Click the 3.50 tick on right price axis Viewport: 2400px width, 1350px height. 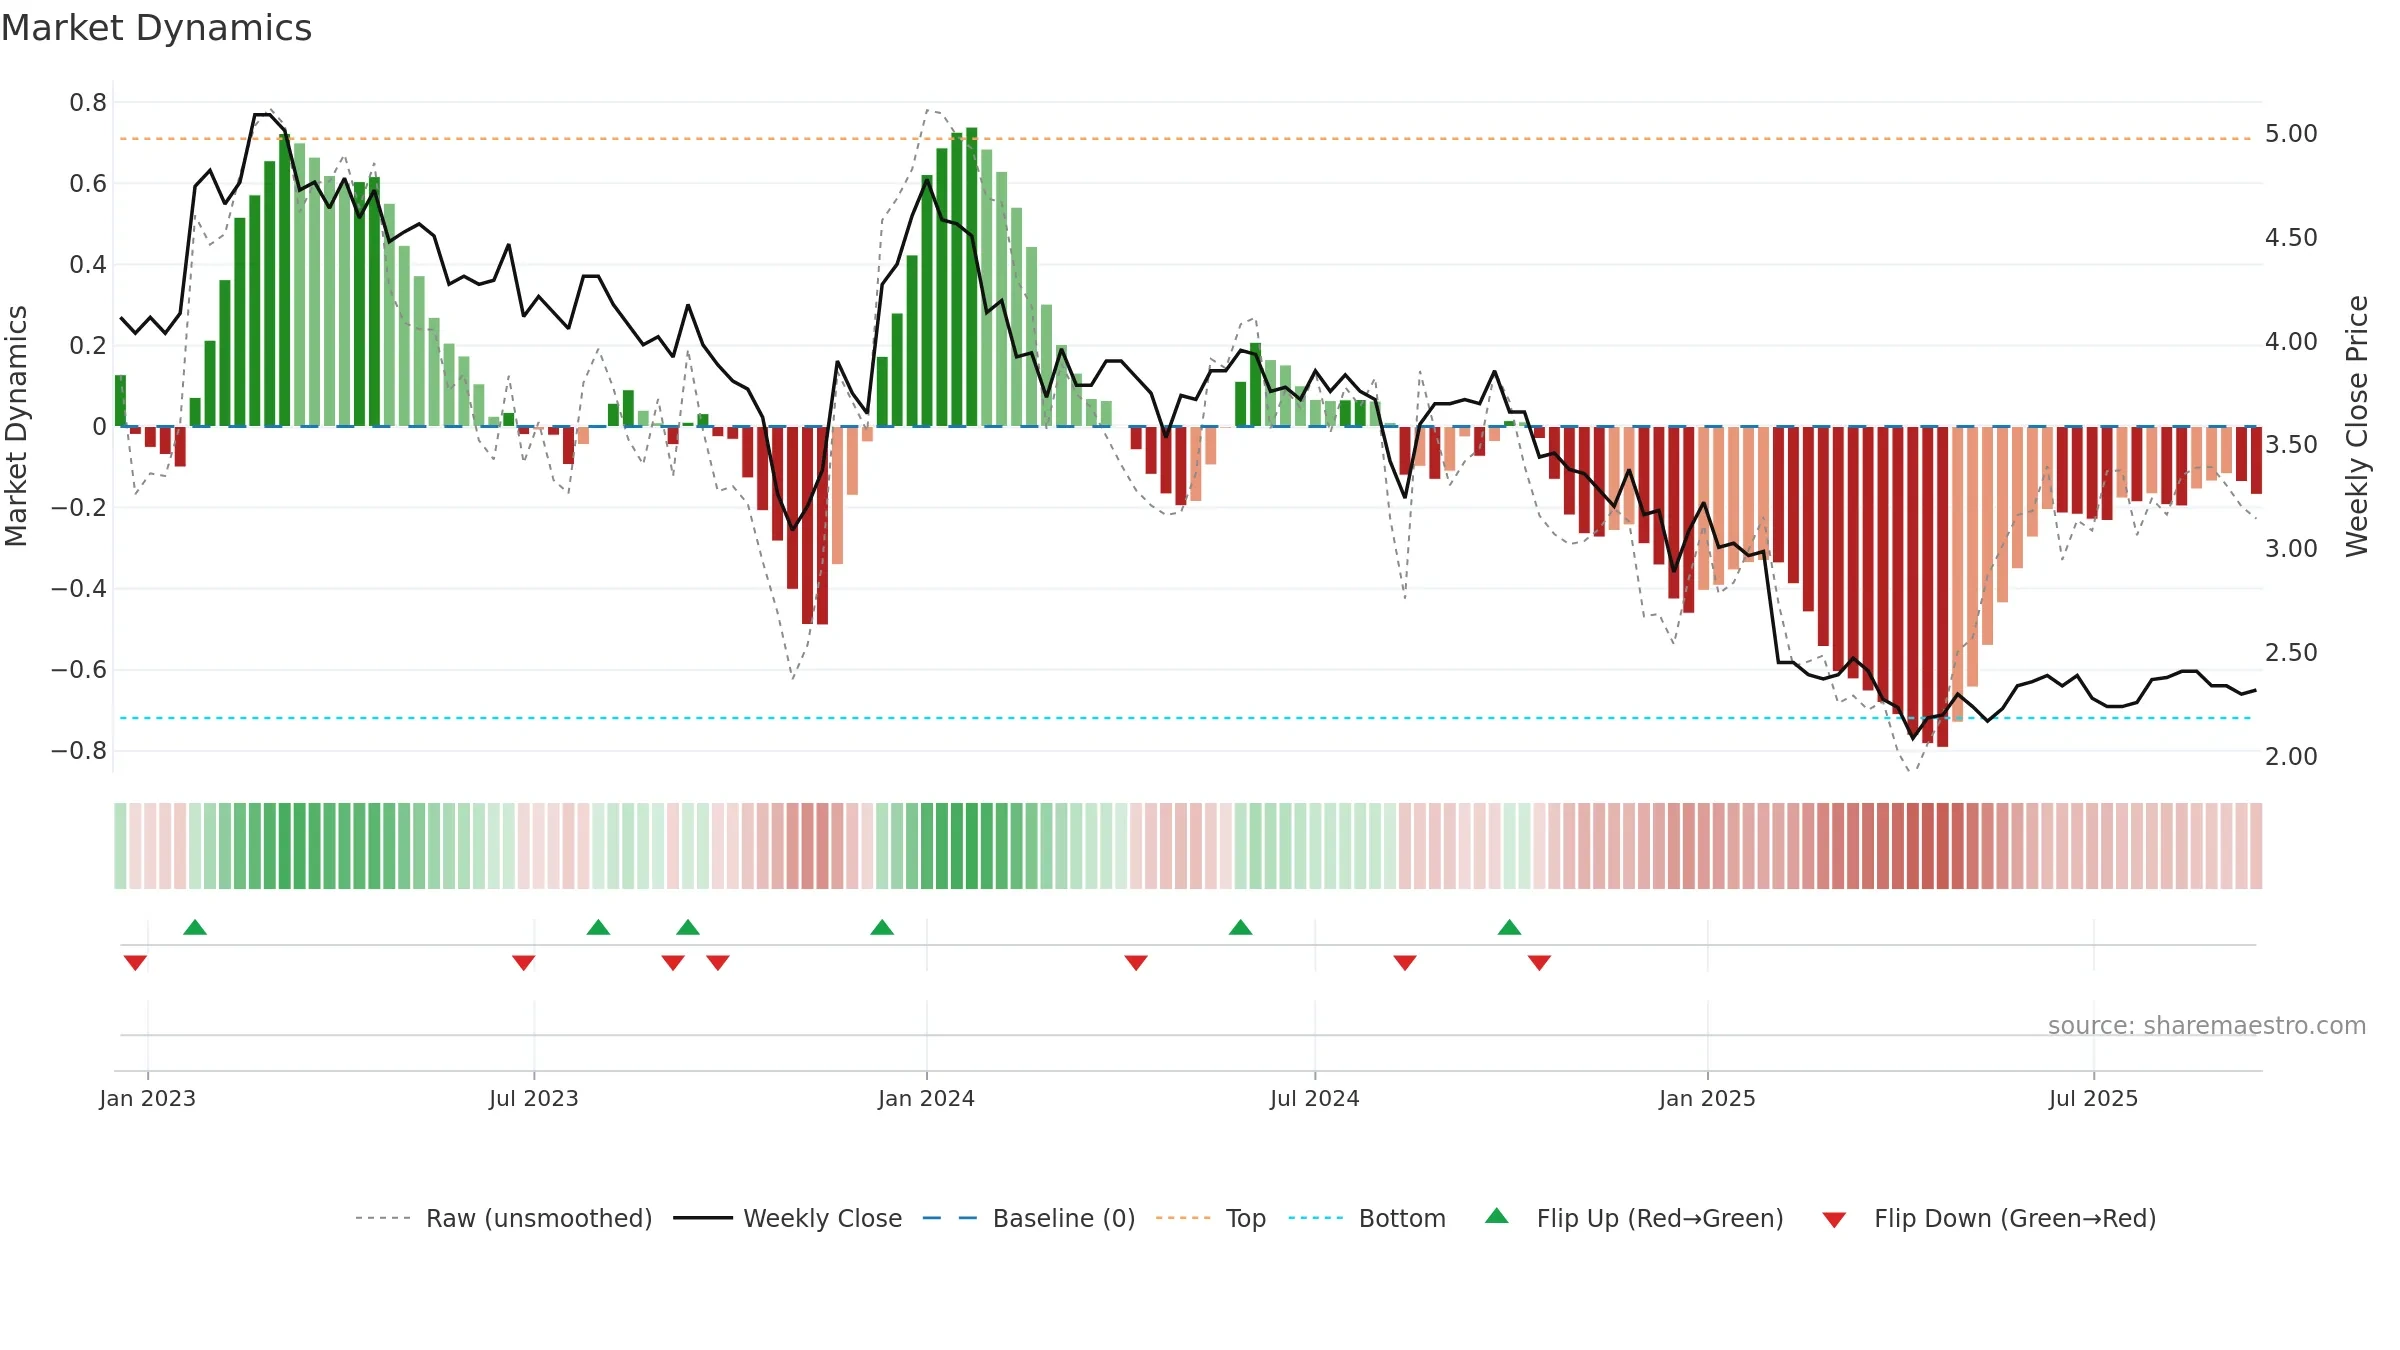(x=2291, y=444)
